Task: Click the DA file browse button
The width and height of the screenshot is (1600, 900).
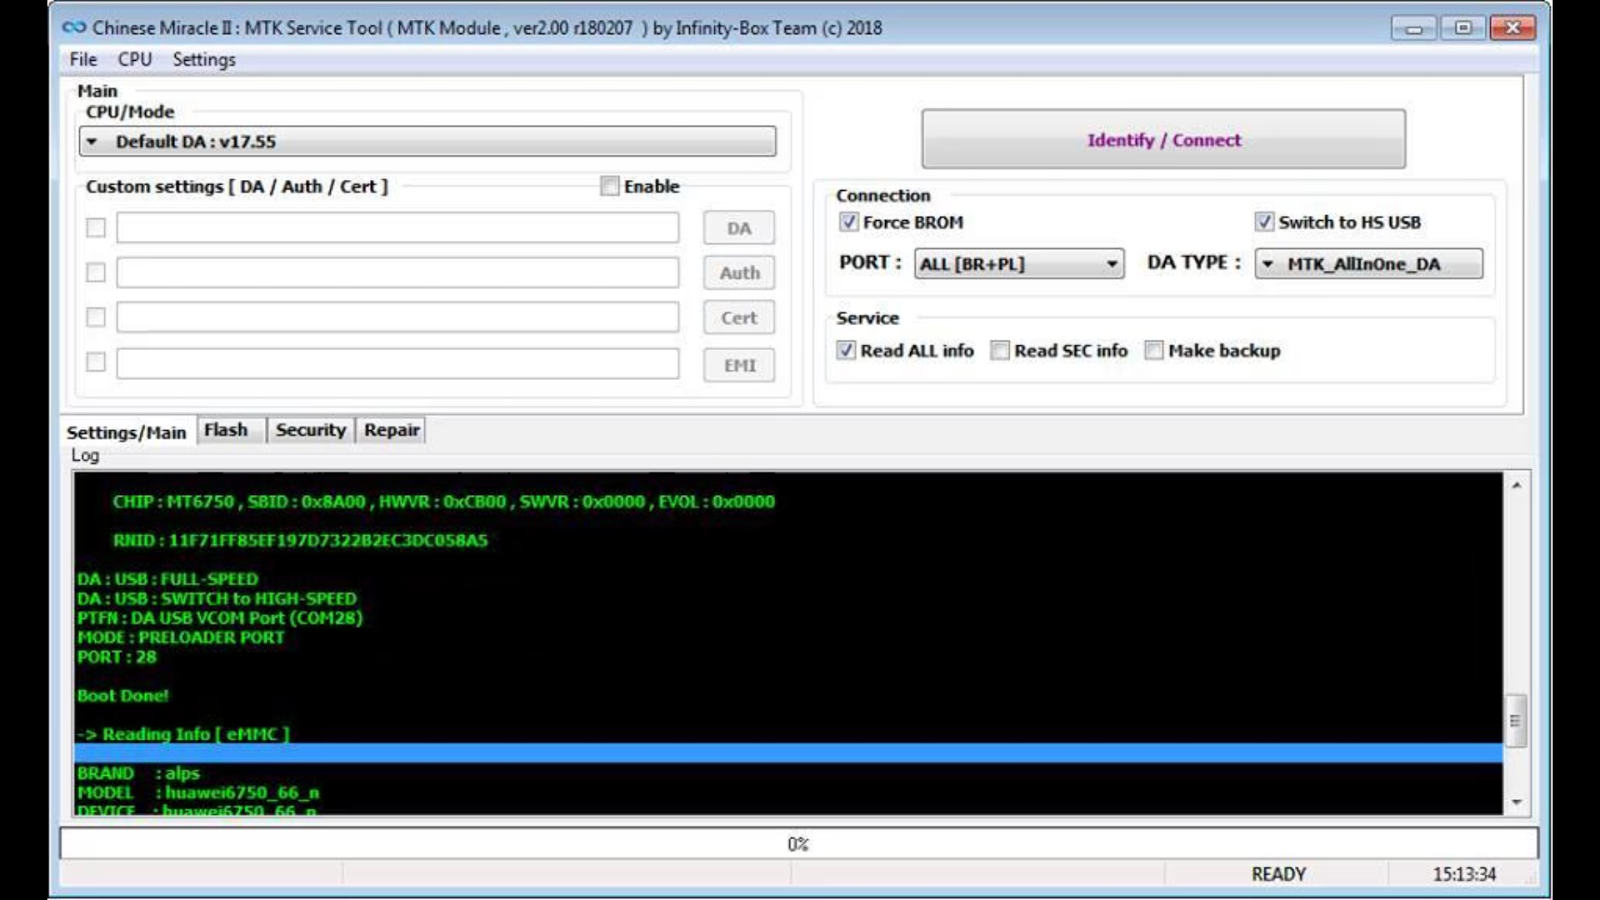Action: pos(738,227)
